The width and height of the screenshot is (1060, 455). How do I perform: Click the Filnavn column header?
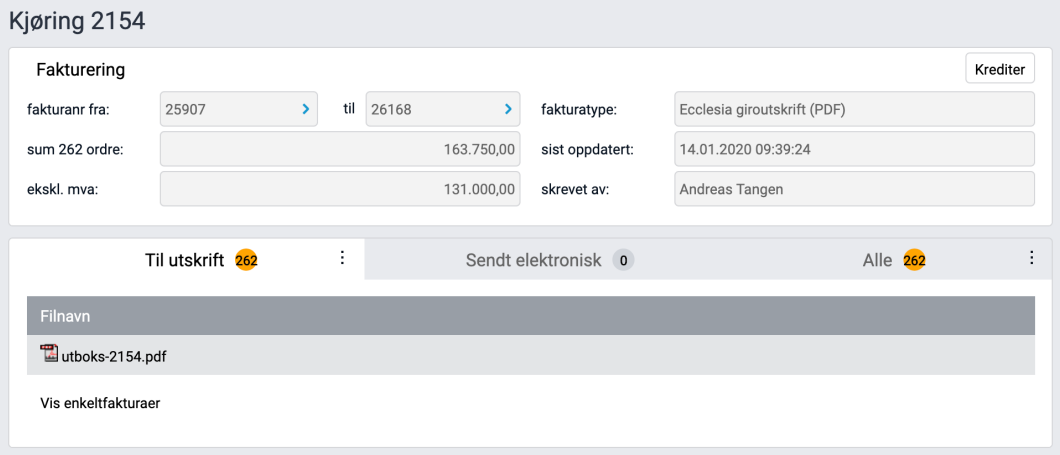(531, 316)
